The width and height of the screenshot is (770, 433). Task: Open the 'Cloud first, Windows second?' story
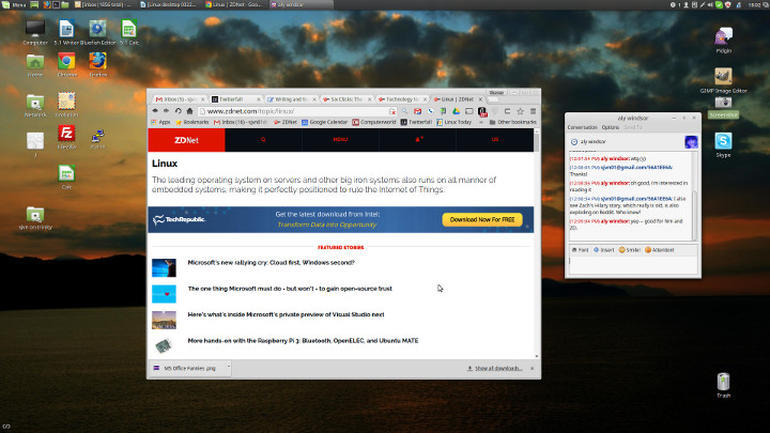[271, 263]
